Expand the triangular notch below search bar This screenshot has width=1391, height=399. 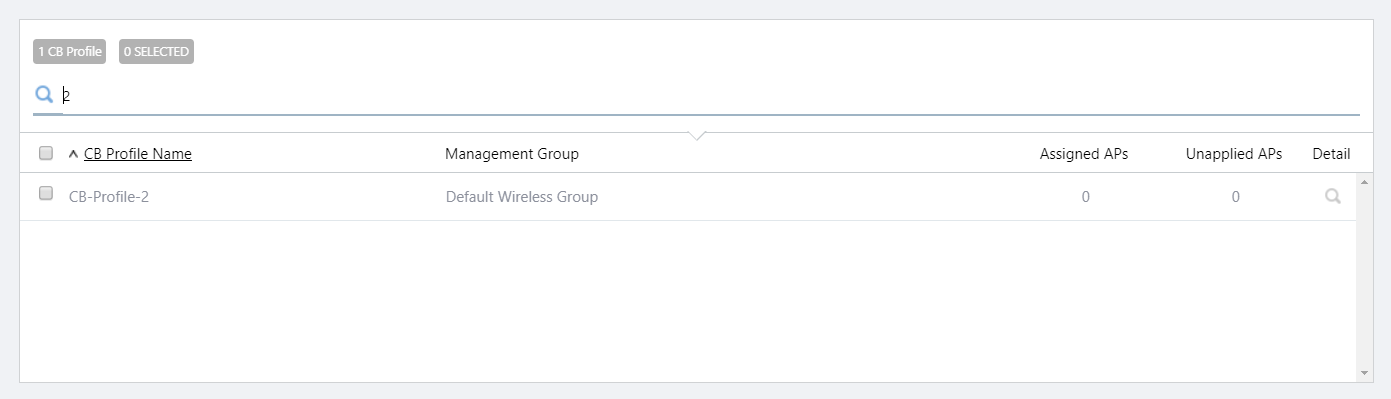(x=697, y=135)
